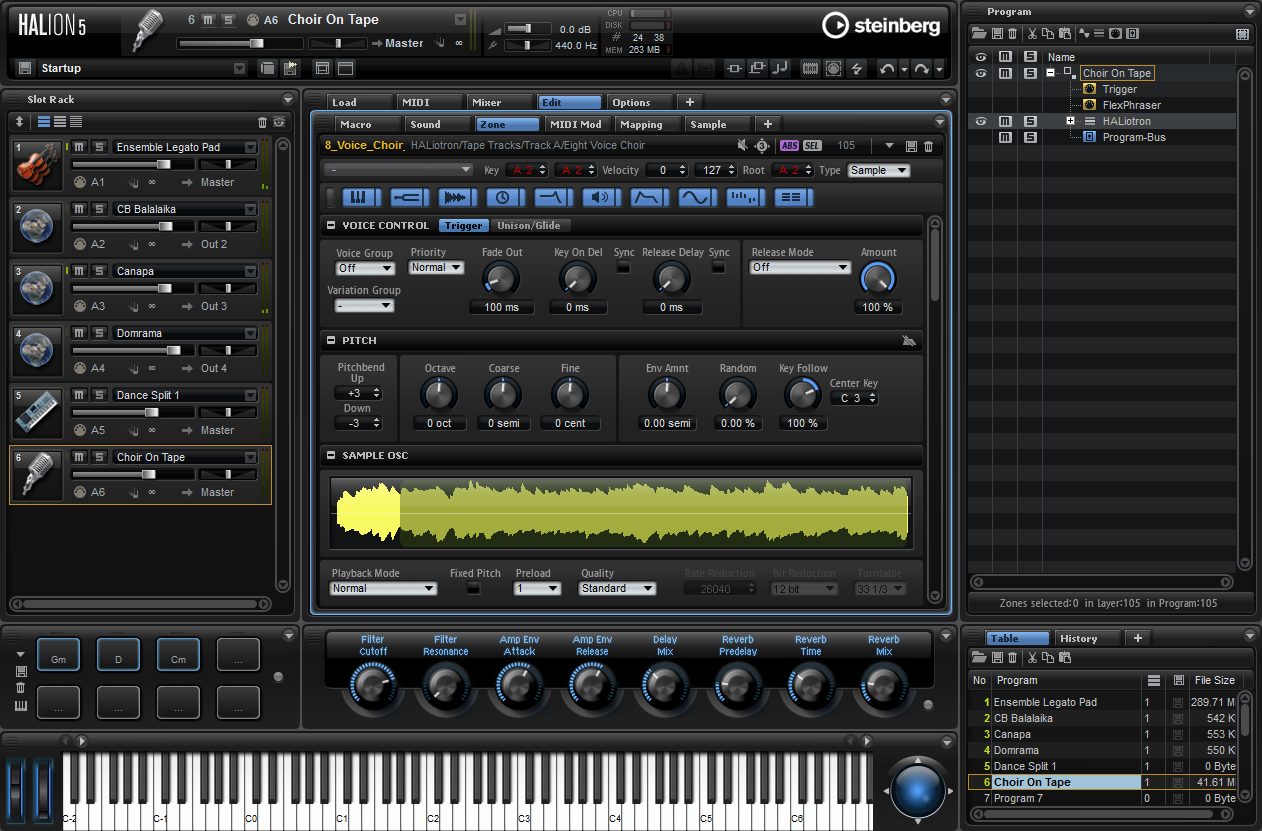
Task: Mute the Ensemble Legato Pad slot
Action: [79, 147]
